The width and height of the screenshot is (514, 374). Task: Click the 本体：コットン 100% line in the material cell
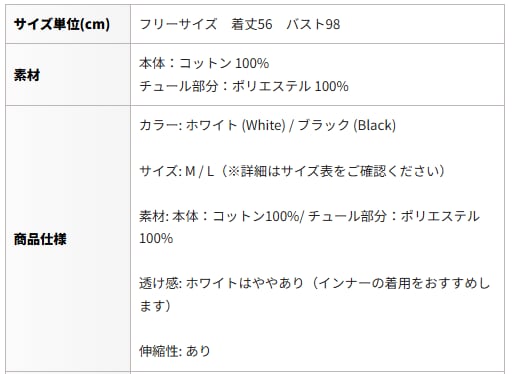tap(204, 63)
